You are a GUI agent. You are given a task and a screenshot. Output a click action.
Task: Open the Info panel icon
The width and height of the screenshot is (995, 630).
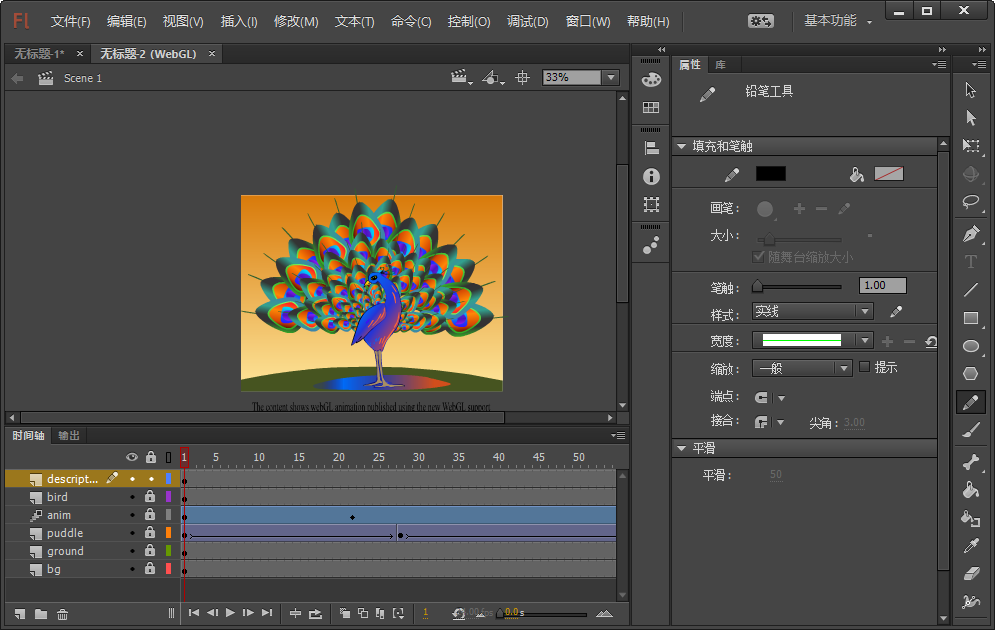(651, 176)
